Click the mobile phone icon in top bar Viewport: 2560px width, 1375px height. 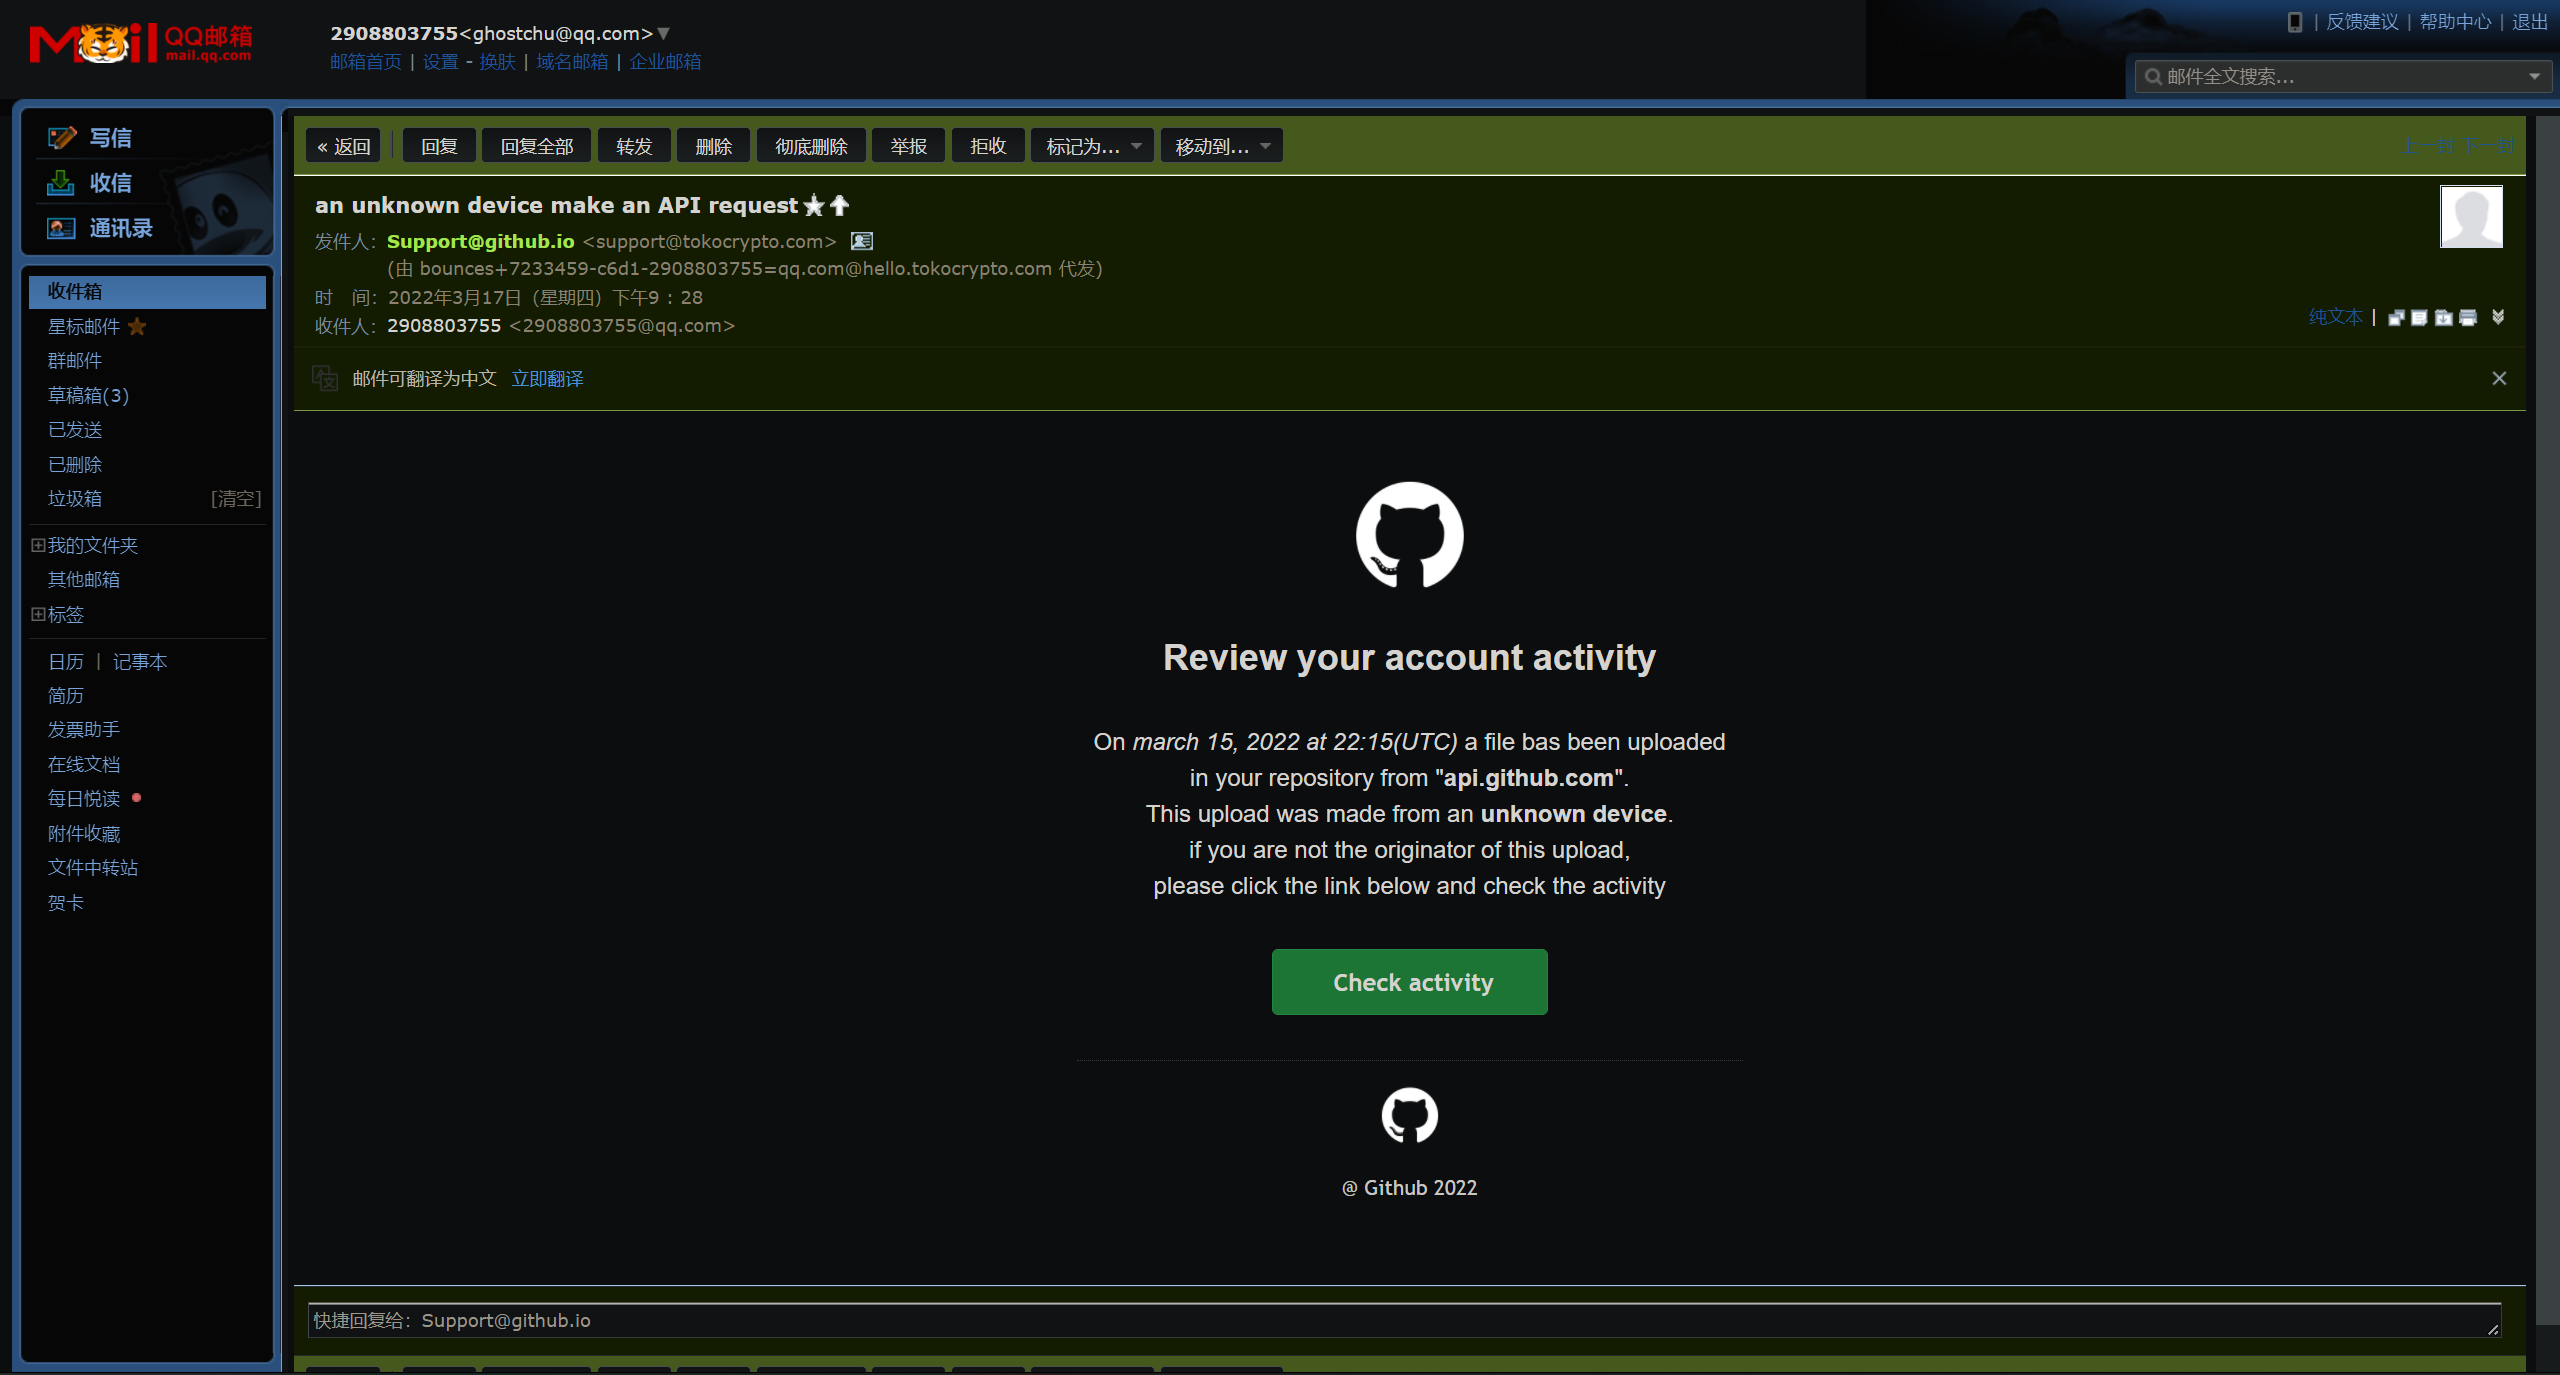(2295, 21)
